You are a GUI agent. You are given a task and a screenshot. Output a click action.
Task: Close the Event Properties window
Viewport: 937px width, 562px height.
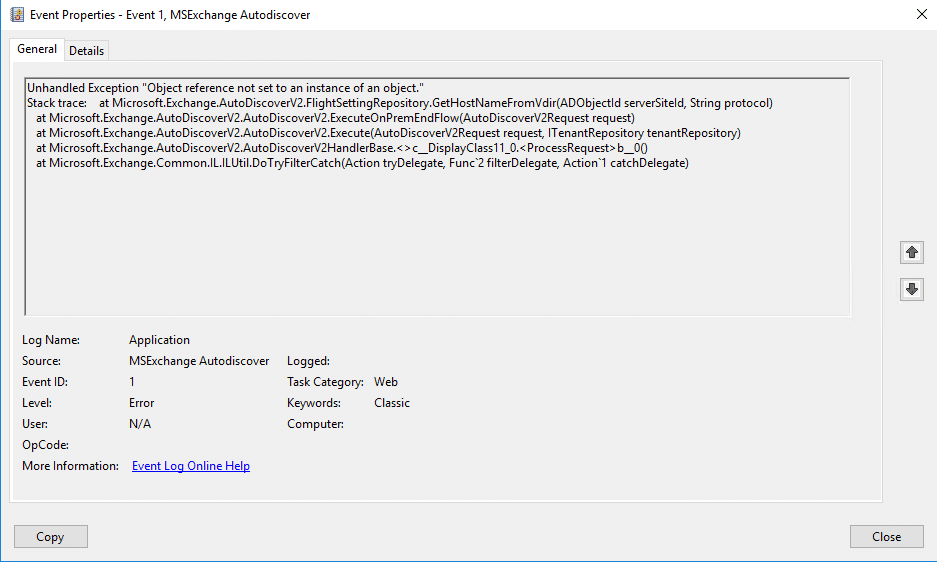click(921, 14)
